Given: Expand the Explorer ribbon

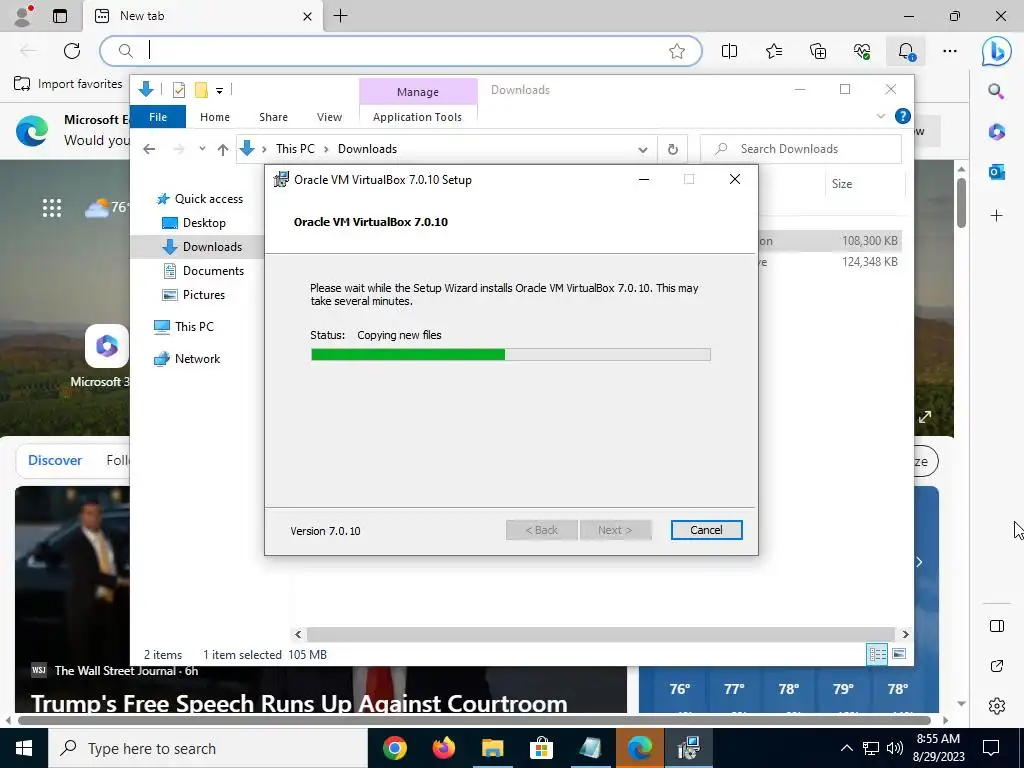Looking at the screenshot, I should pyautogui.click(x=880, y=116).
